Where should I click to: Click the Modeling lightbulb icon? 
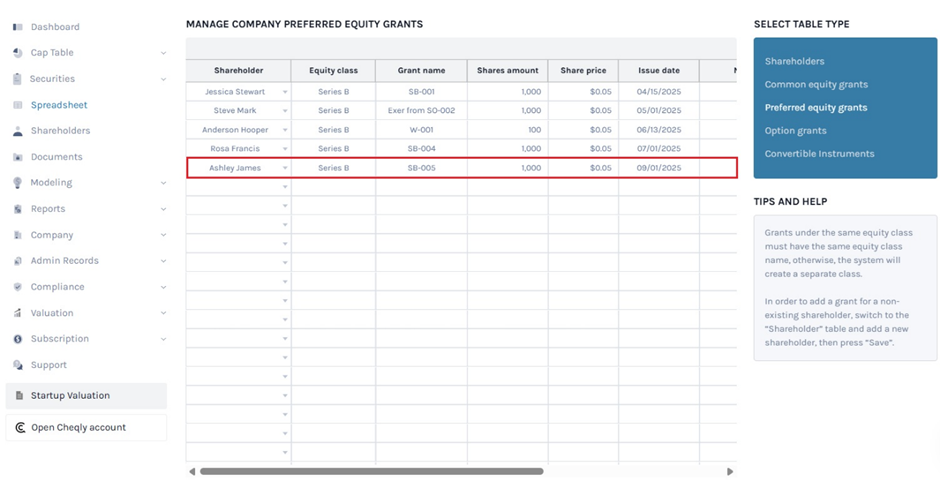coord(18,183)
